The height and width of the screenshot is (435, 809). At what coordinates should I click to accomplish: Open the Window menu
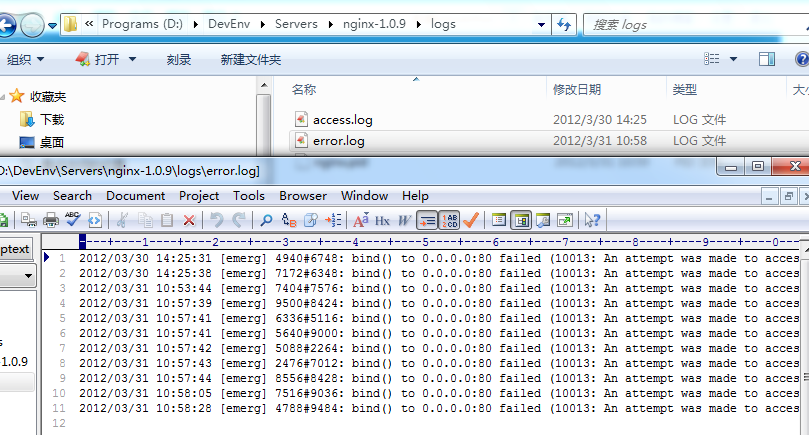point(365,196)
